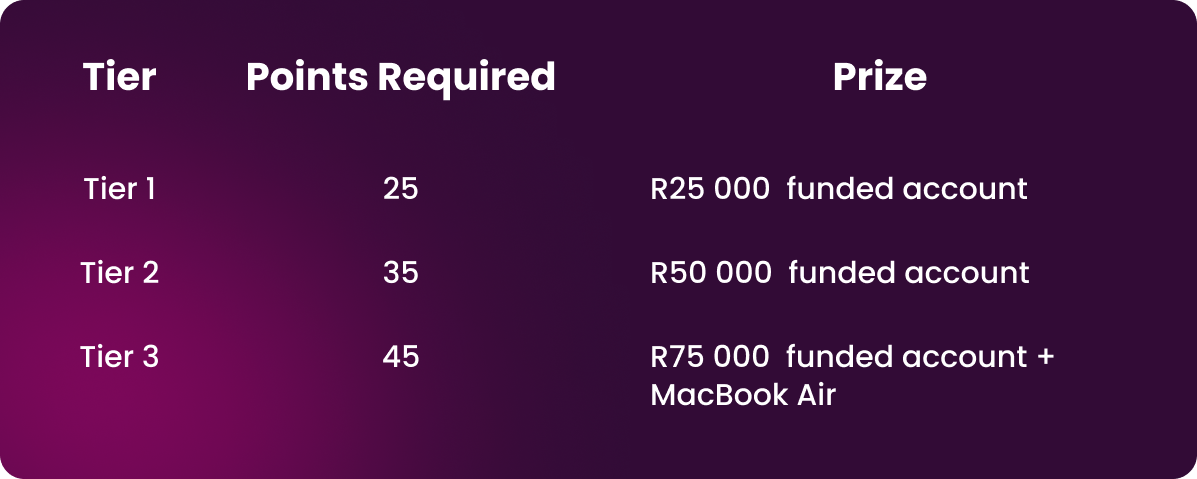1197x479 pixels.
Task: Select 'funded account' text in Tier 3 prize
Action: [906, 356]
